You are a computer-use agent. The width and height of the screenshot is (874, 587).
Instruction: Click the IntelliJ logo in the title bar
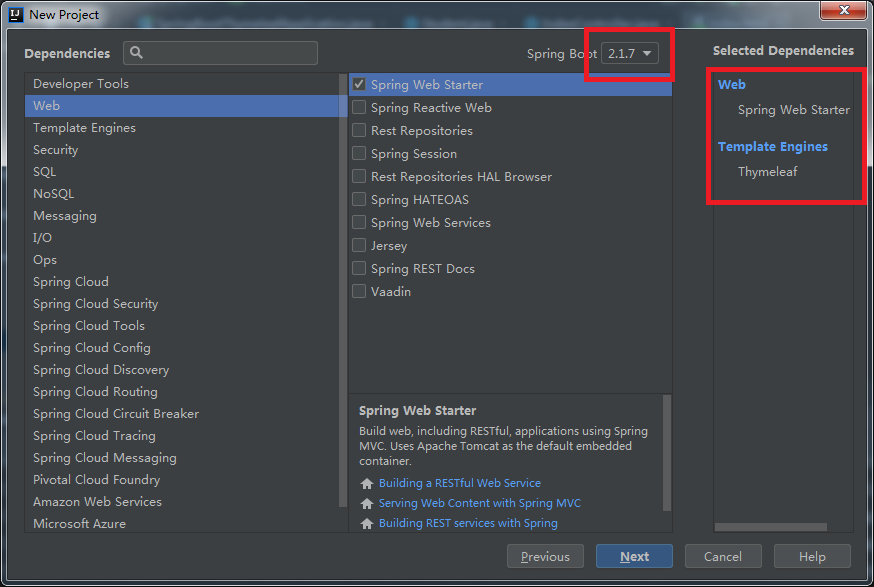point(16,14)
